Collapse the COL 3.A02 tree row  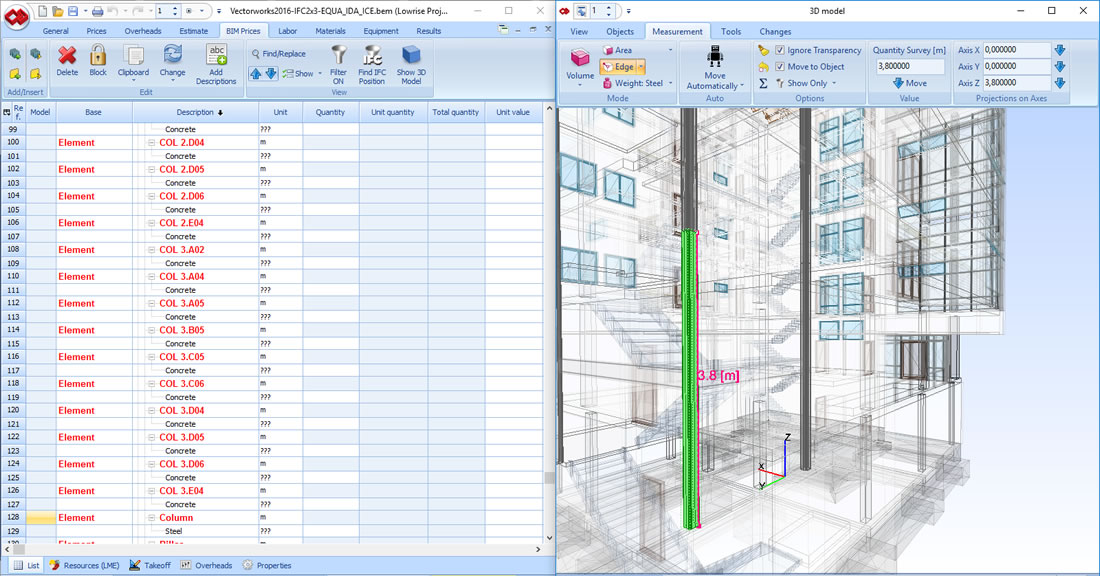coord(152,250)
